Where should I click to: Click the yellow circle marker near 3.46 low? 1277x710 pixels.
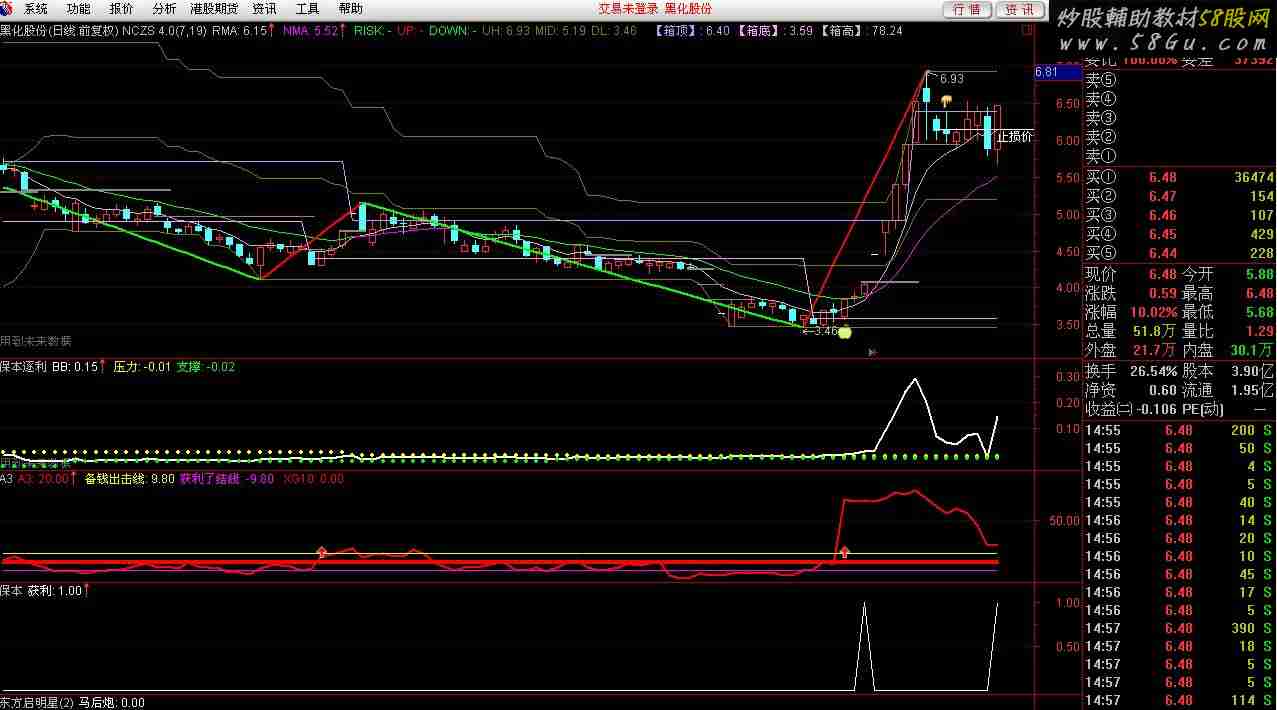click(x=844, y=332)
